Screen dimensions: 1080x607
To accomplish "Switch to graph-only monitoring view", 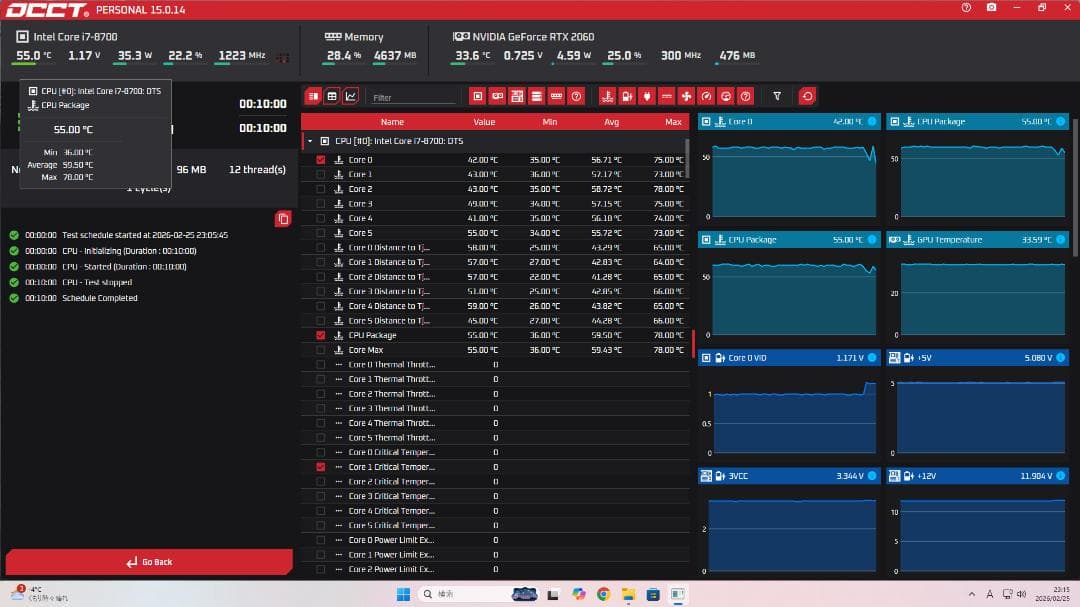I will pyautogui.click(x=351, y=96).
